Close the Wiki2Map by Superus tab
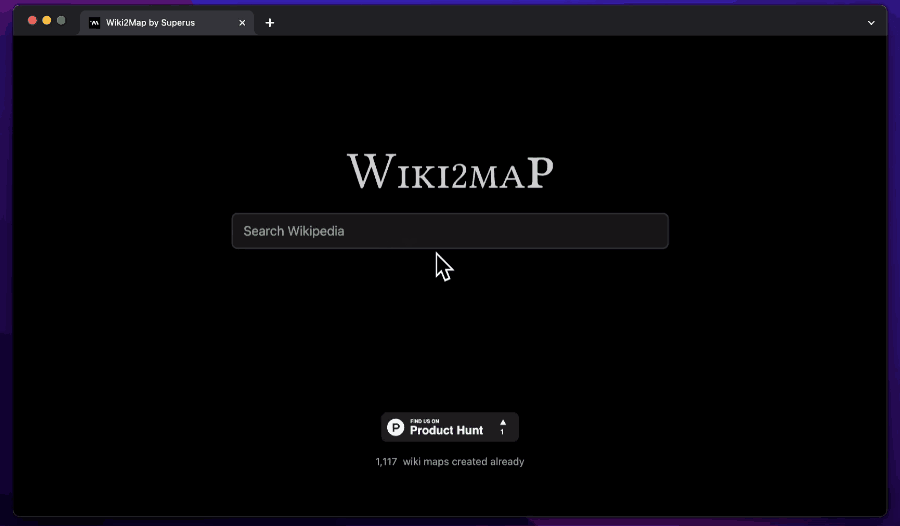 tap(242, 23)
